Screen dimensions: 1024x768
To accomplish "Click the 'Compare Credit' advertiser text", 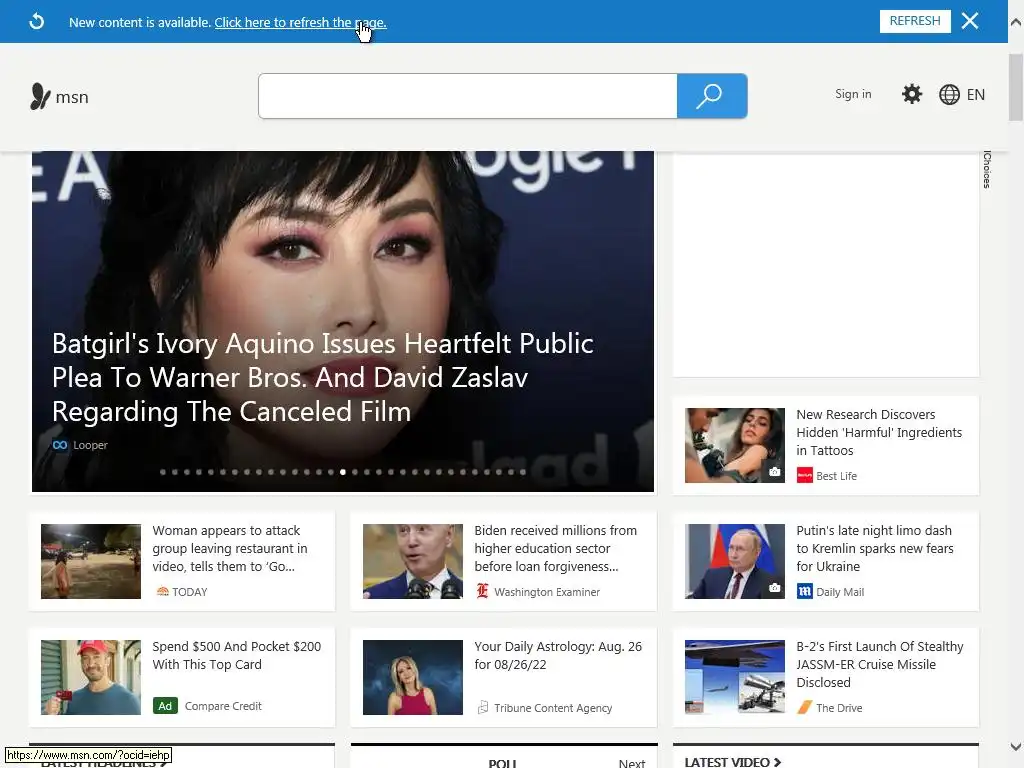I will [x=223, y=706].
